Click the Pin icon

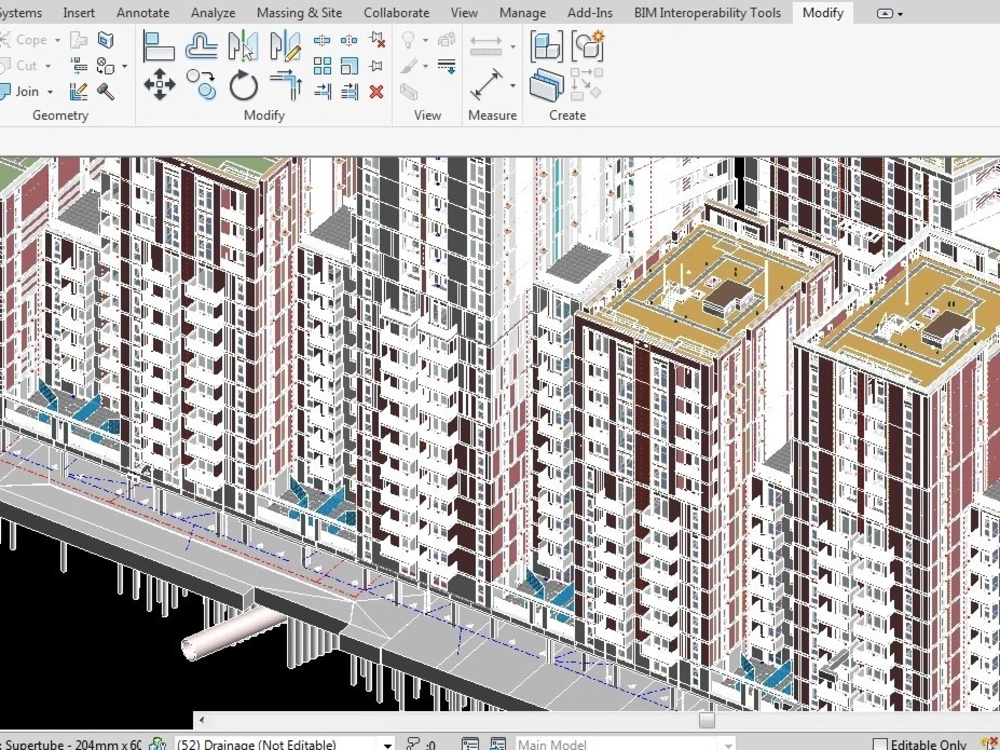coord(376,66)
